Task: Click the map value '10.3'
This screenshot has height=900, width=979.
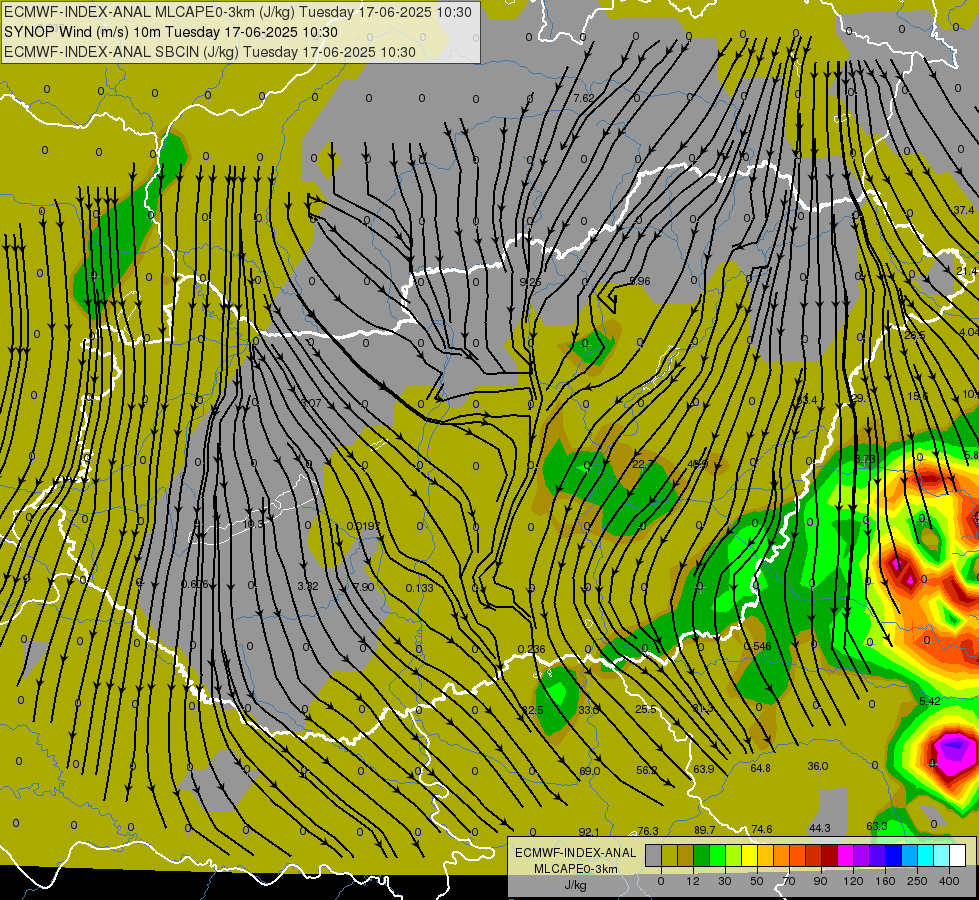Action: pos(253,524)
